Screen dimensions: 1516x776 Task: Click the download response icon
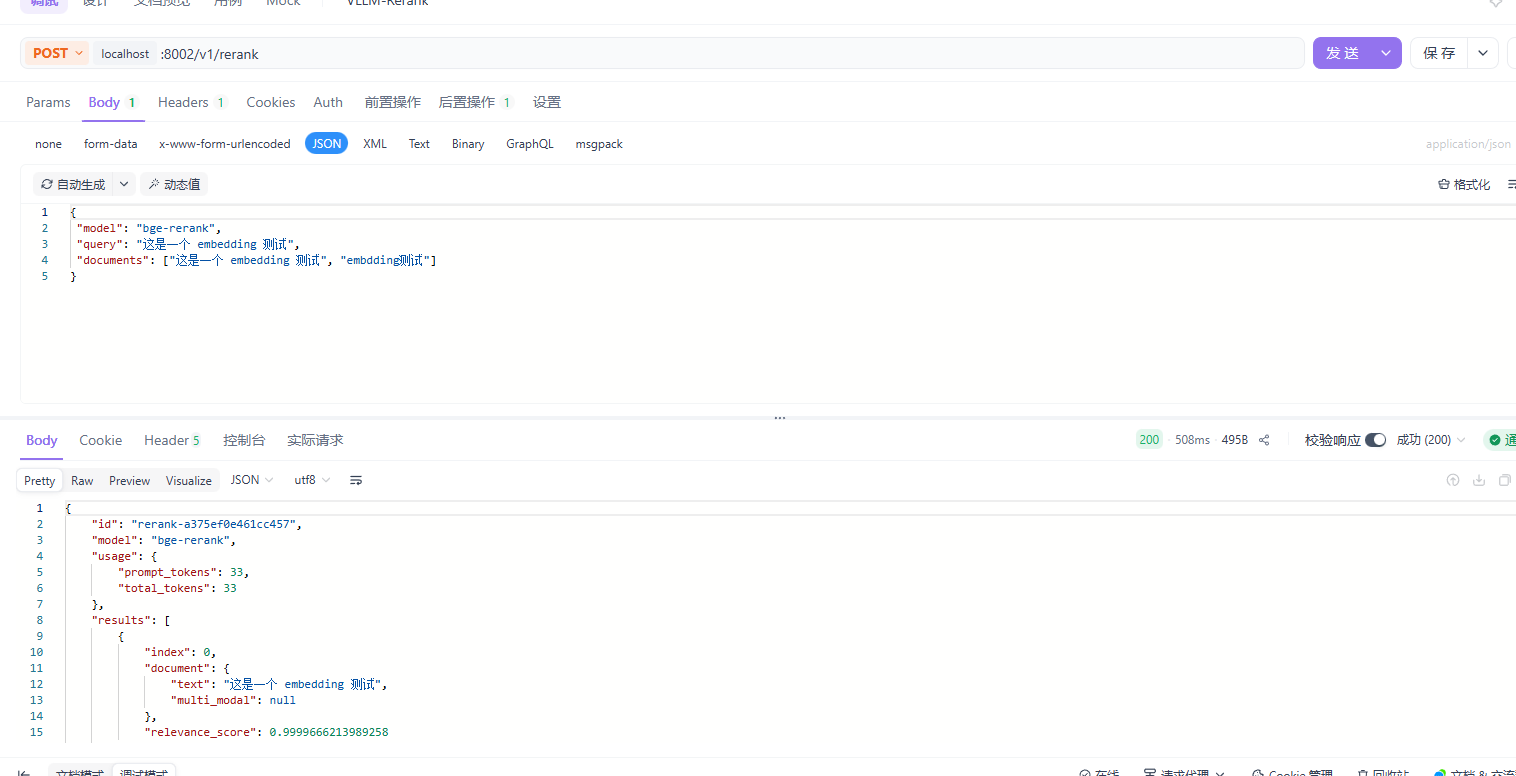coord(1479,481)
